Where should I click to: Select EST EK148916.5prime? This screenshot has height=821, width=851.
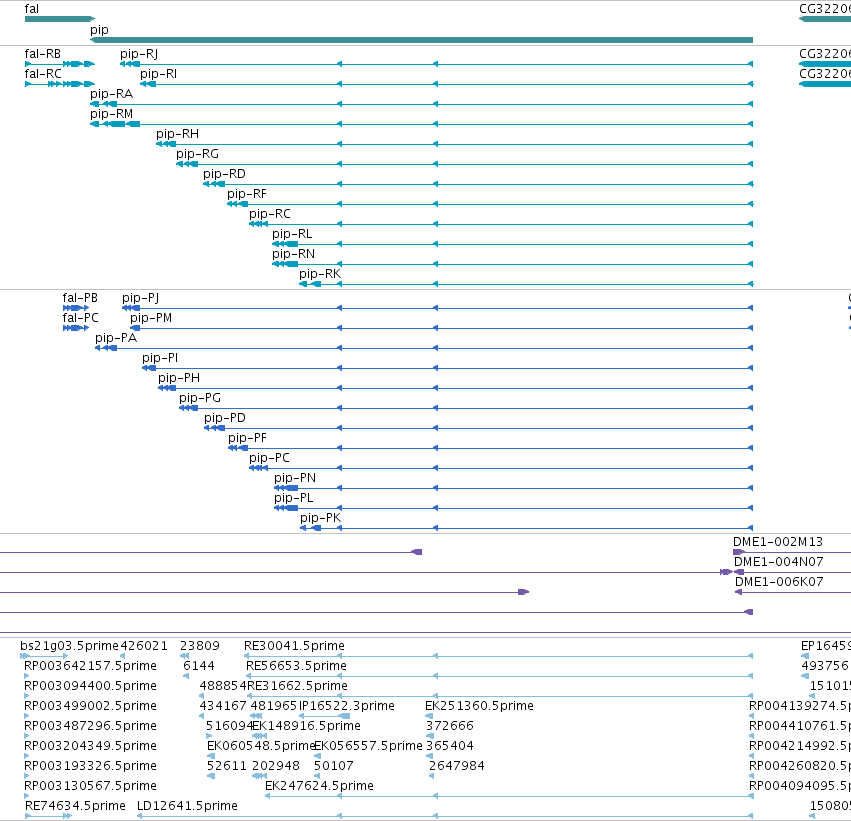click(307, 727)
